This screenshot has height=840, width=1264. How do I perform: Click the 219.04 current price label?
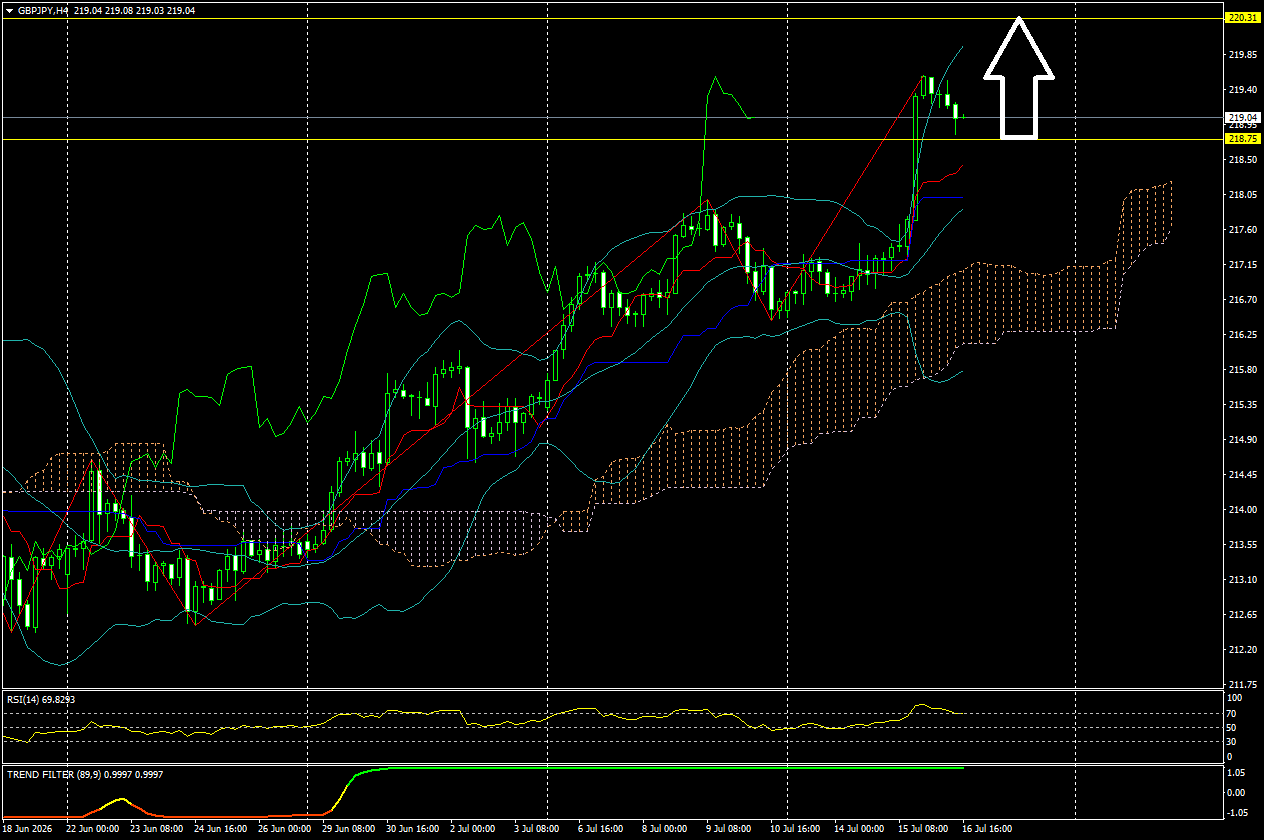(1242, 117)
